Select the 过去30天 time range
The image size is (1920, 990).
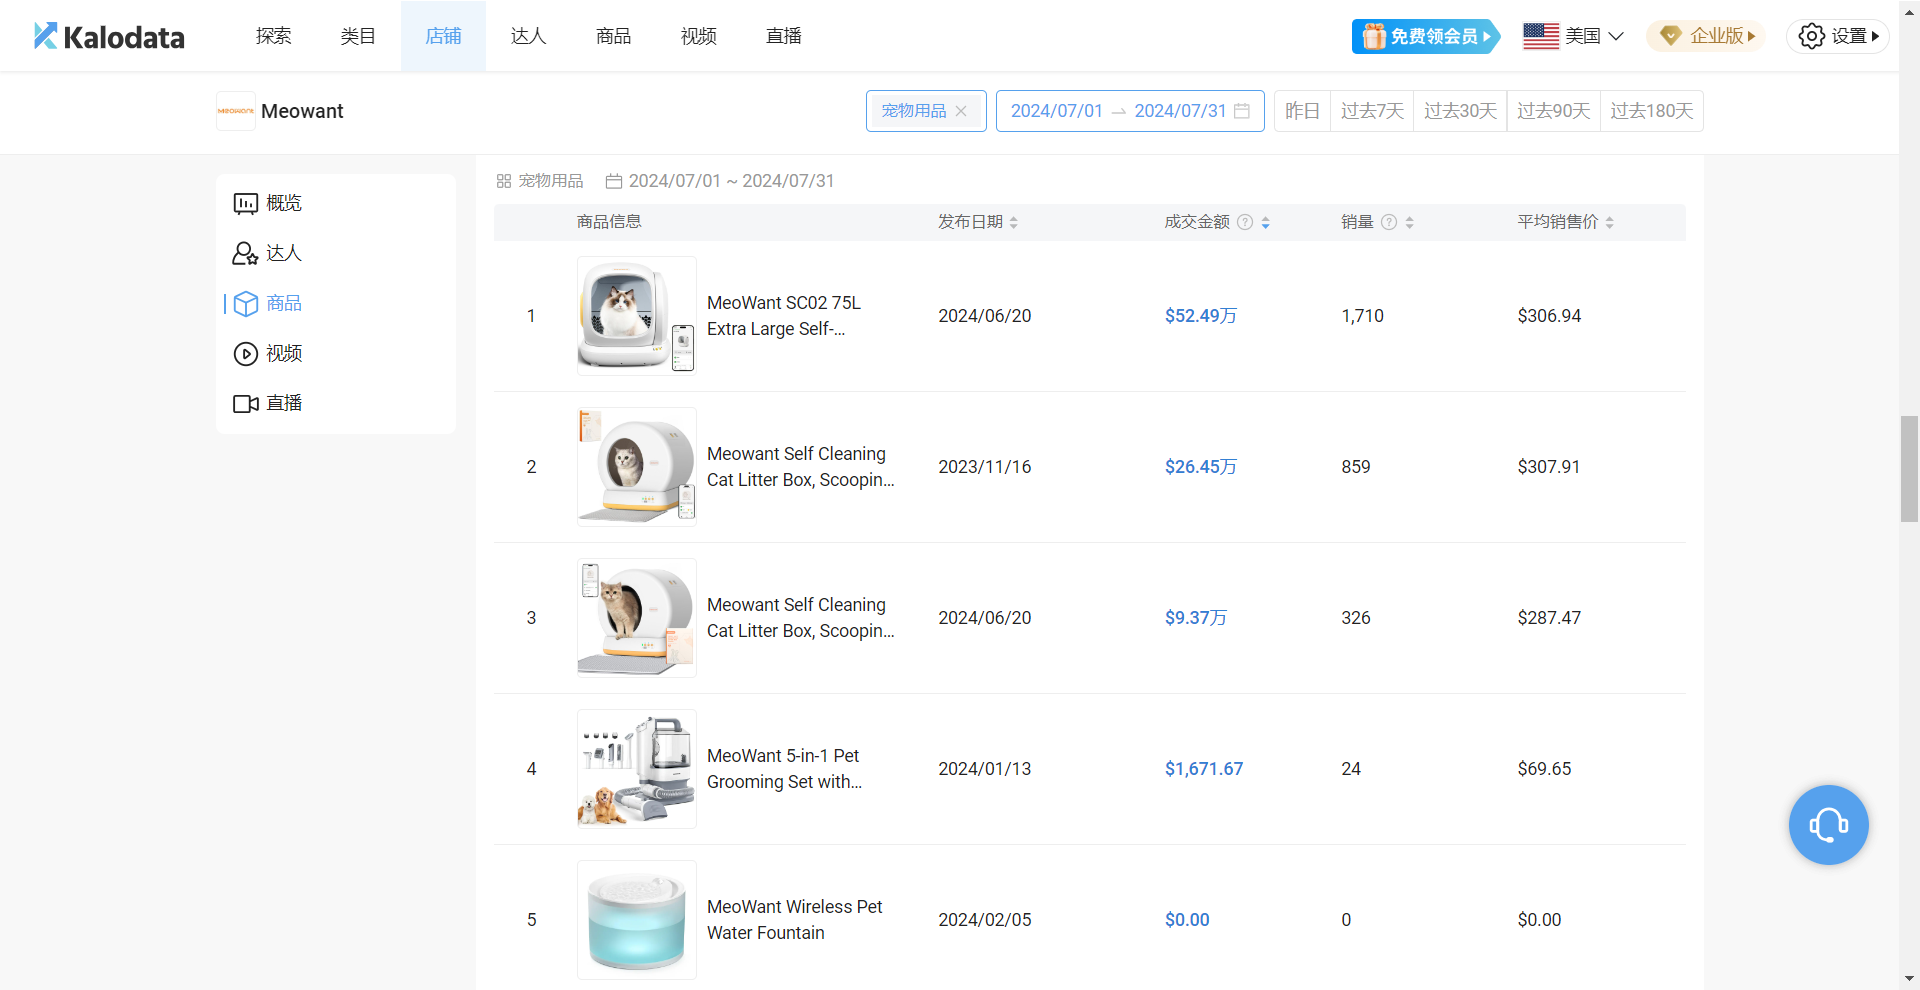pyautogui.click(x=1460, y=111)
